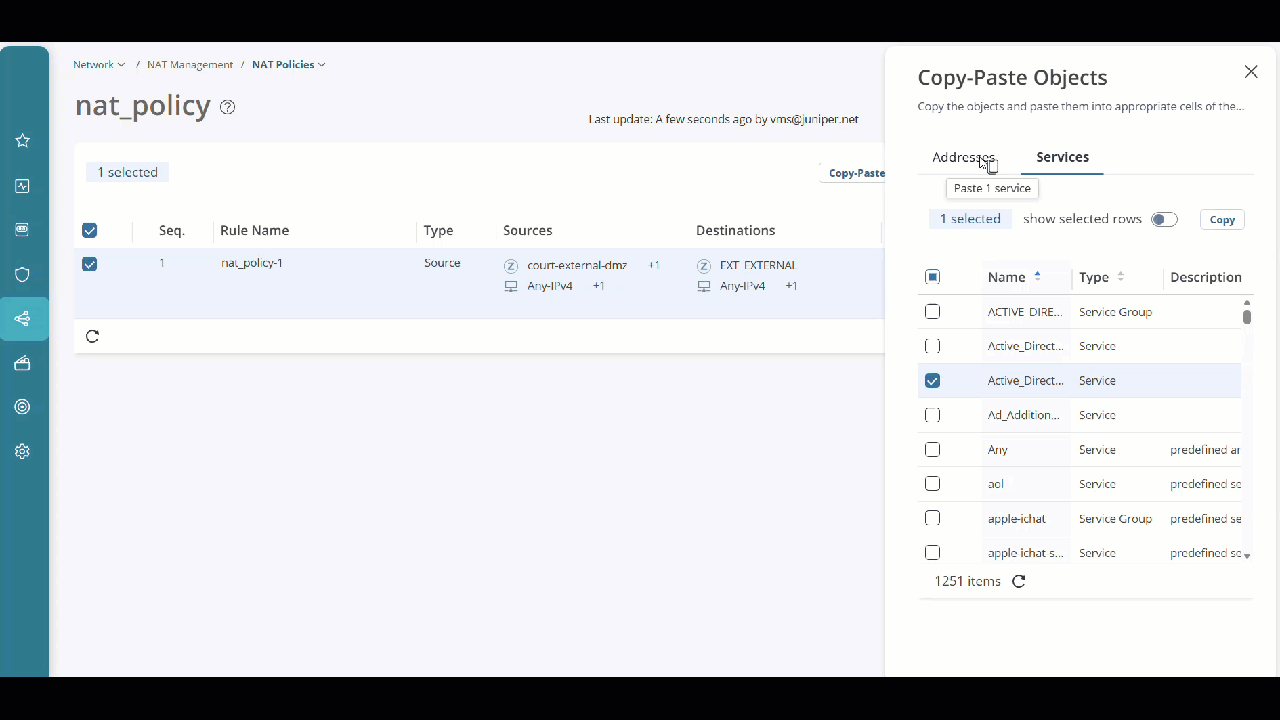
Task: Enable the show selected rows toggle
Action: tap(1164, 220)
